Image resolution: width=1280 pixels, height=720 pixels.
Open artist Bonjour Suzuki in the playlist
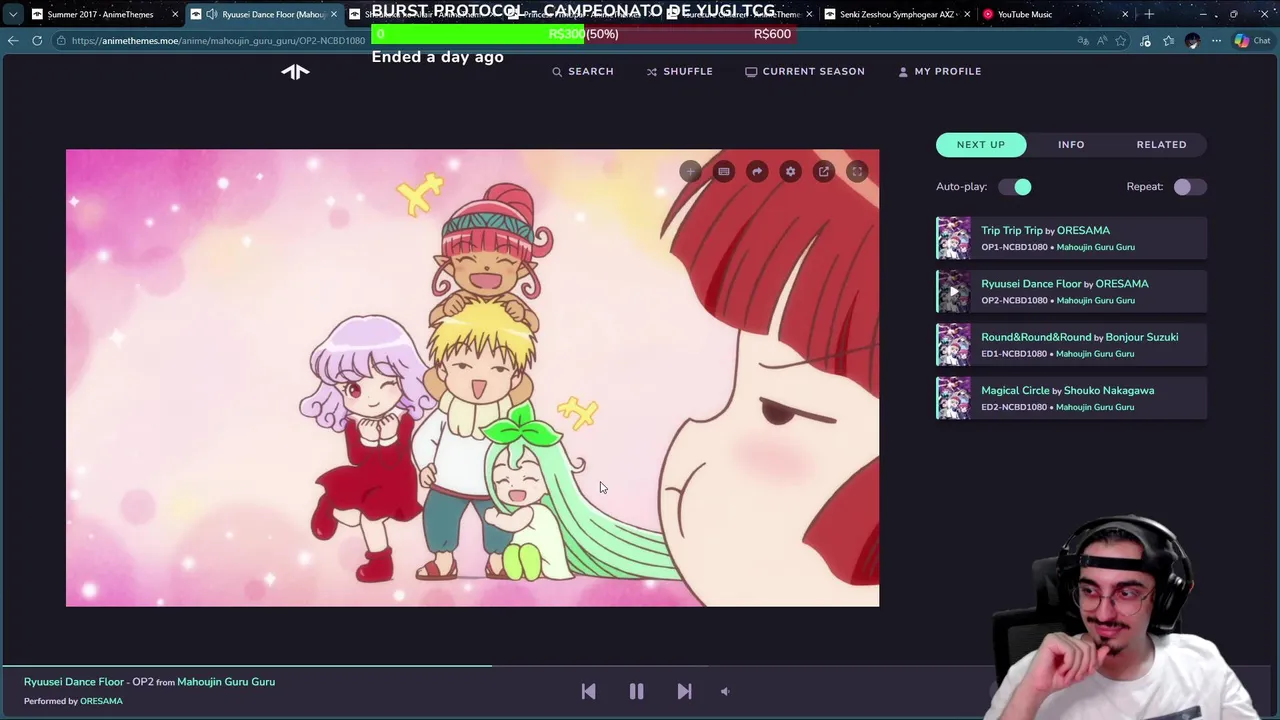pos(1142,337)
